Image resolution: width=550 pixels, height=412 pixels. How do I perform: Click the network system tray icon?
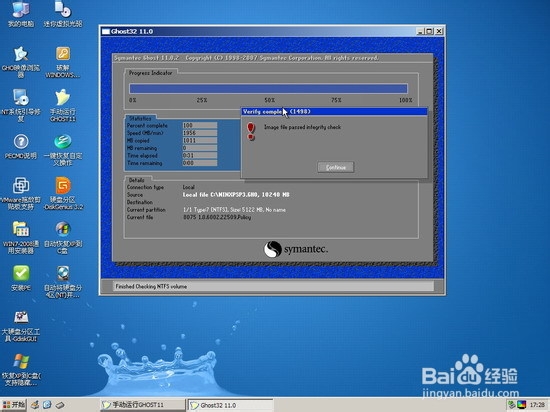[x=511, y=405]
